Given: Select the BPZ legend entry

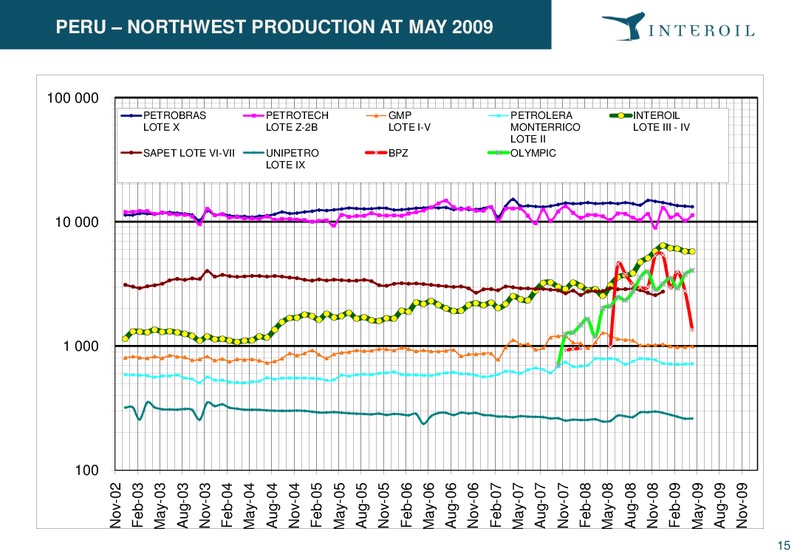Looking at the screenshot, I should [x=387, y=153].
